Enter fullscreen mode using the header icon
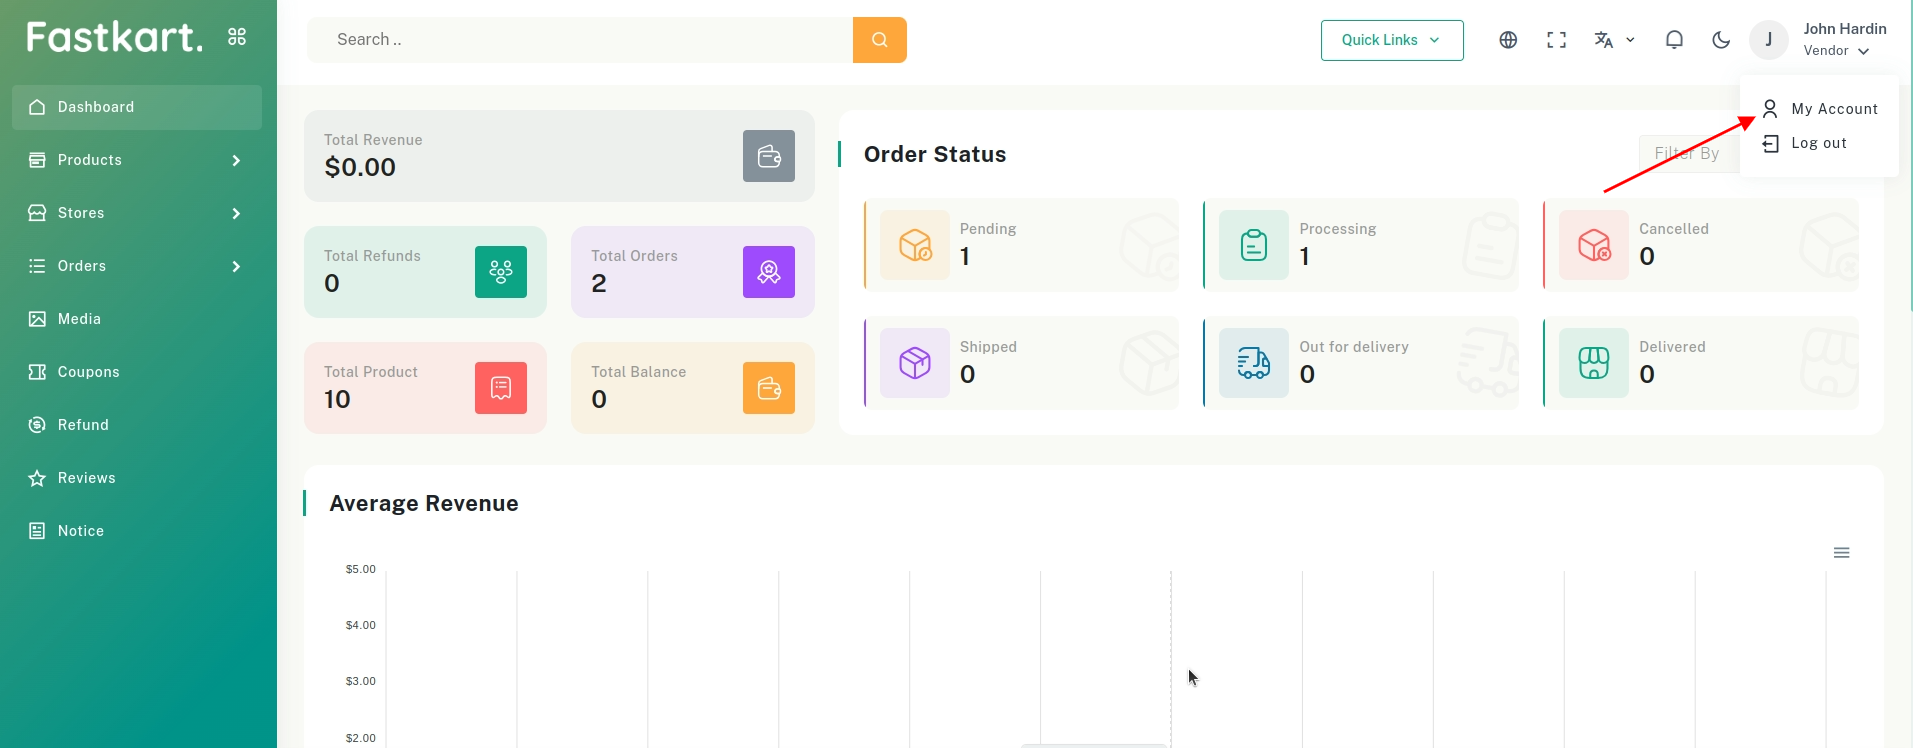The width and height of the screenshot is (1913, 748). [1556, 40]
